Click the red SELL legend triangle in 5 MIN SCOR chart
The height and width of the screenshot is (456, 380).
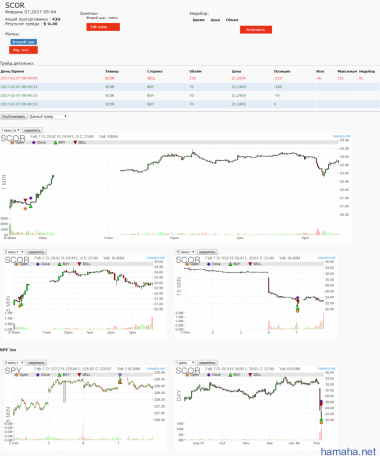(79, 264)
